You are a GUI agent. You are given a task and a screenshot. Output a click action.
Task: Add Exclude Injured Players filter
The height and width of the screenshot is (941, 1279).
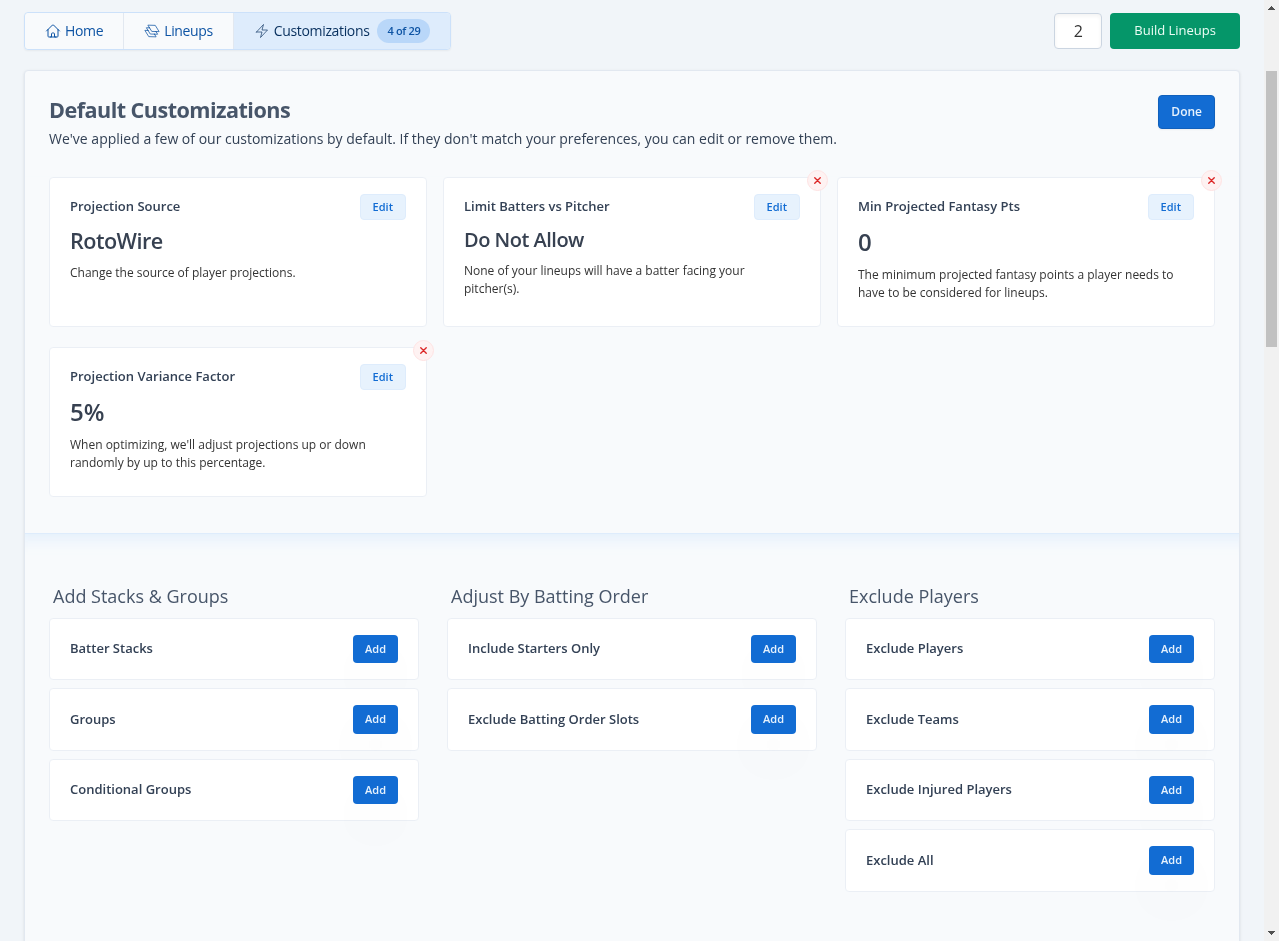[1171, 790]
